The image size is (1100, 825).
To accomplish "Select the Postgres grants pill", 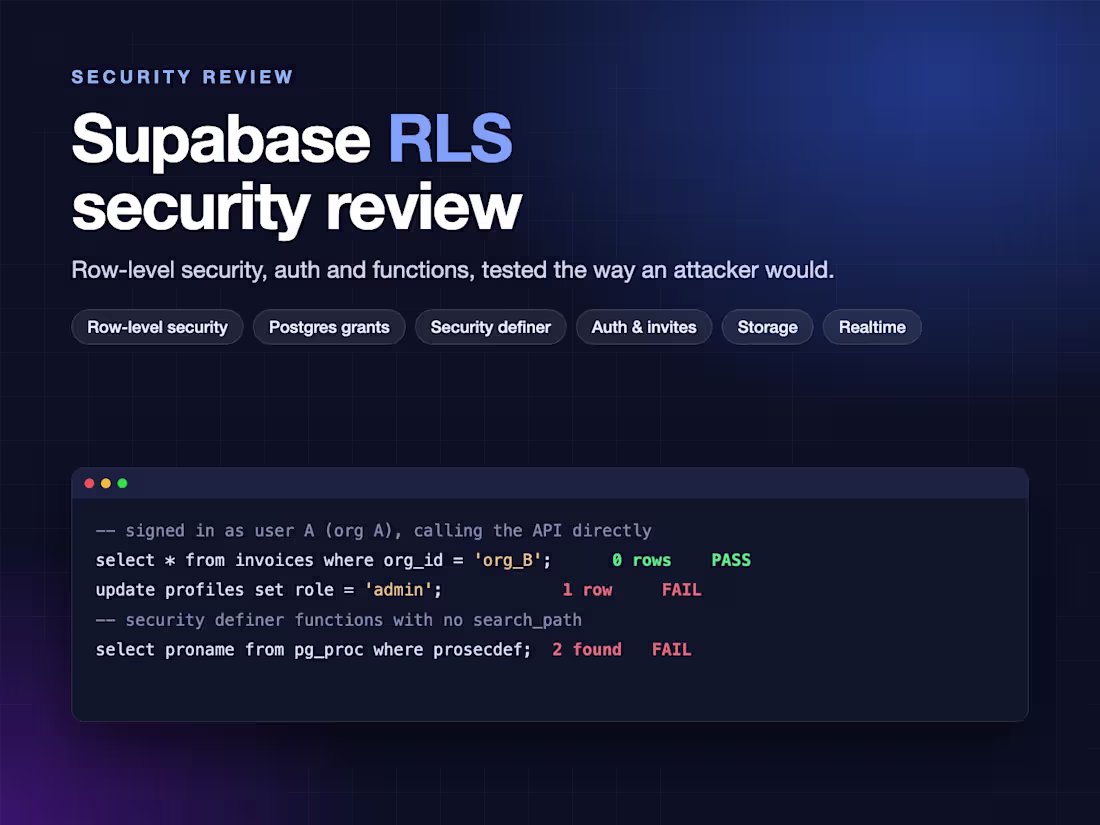I will pyautogui.click(x=329, y=327).
